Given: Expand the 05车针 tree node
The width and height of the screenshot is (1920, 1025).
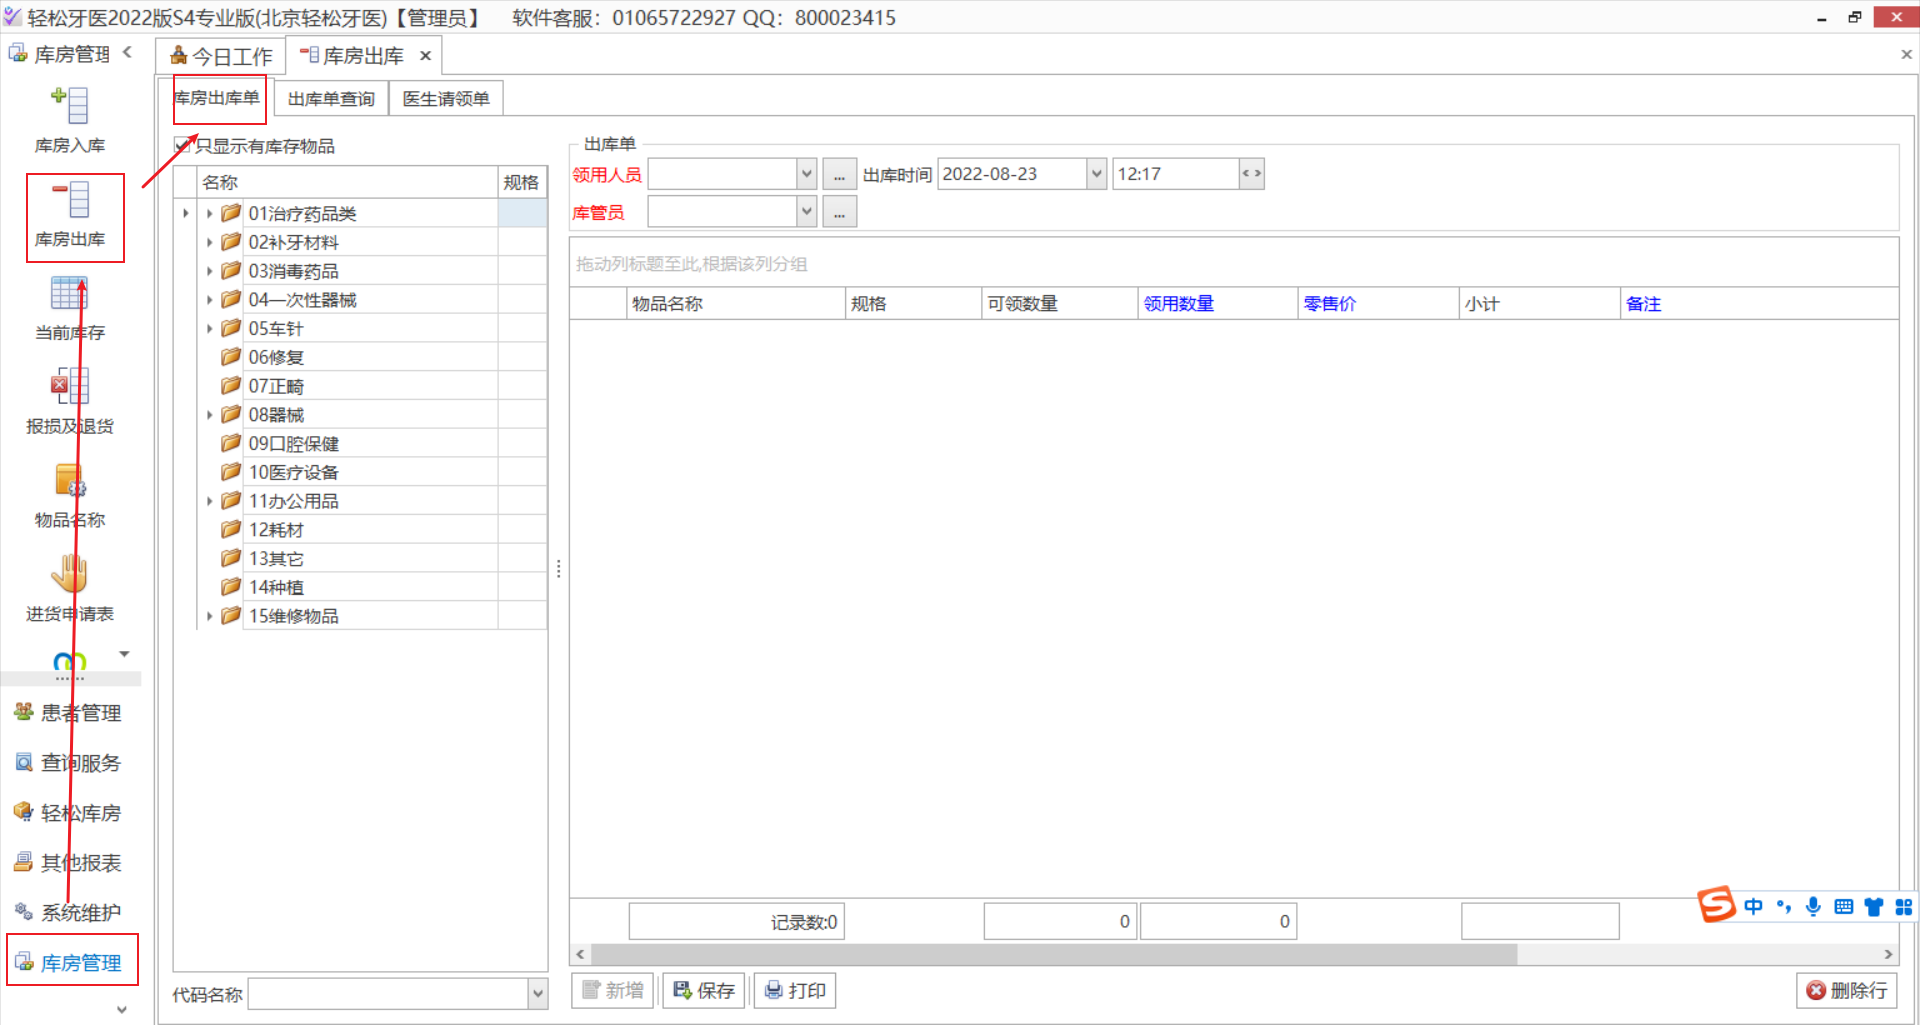Looking at the screenshot, I should click(x=209, y=328).
